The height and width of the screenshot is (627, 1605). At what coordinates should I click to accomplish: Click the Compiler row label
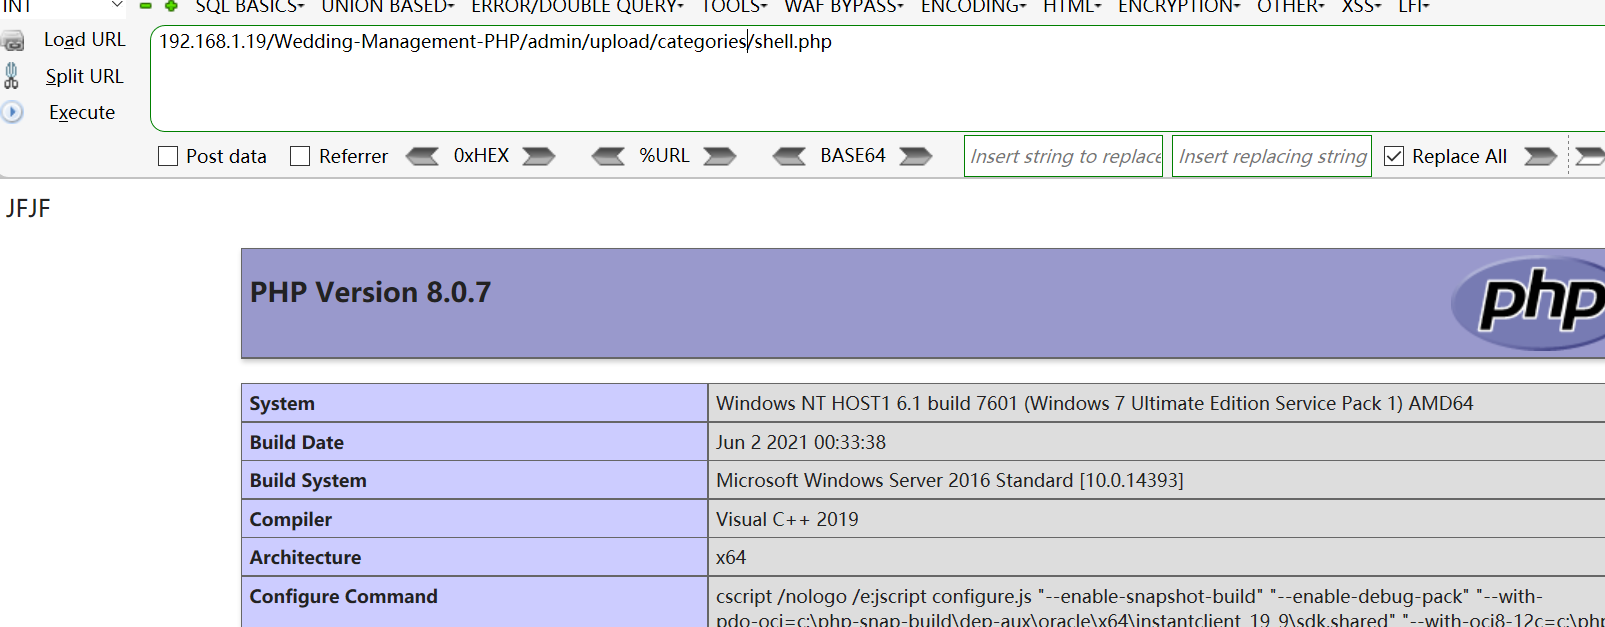291,519
